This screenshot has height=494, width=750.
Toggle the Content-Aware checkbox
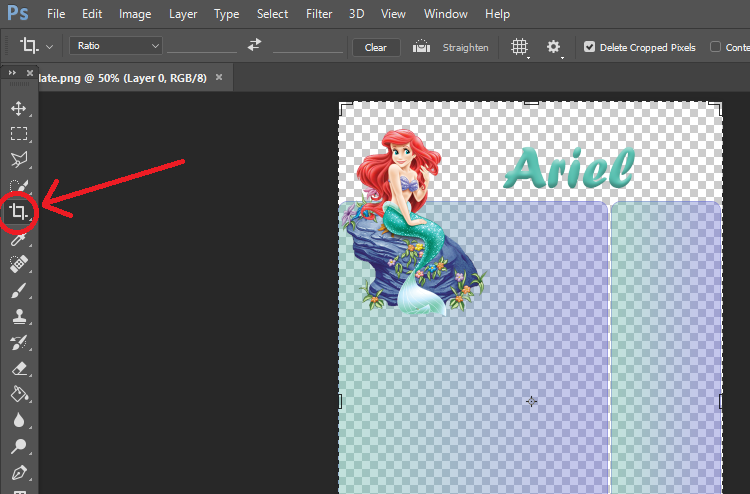pyautogui.click(x=715, y=46)
